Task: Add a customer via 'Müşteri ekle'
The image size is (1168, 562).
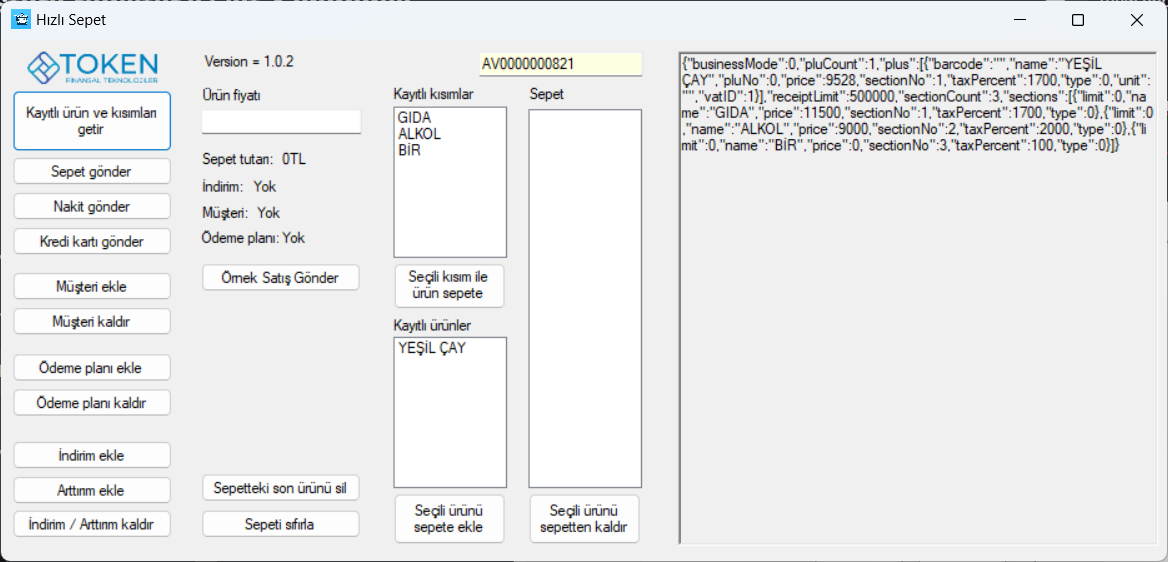Action: click(92, 287)
